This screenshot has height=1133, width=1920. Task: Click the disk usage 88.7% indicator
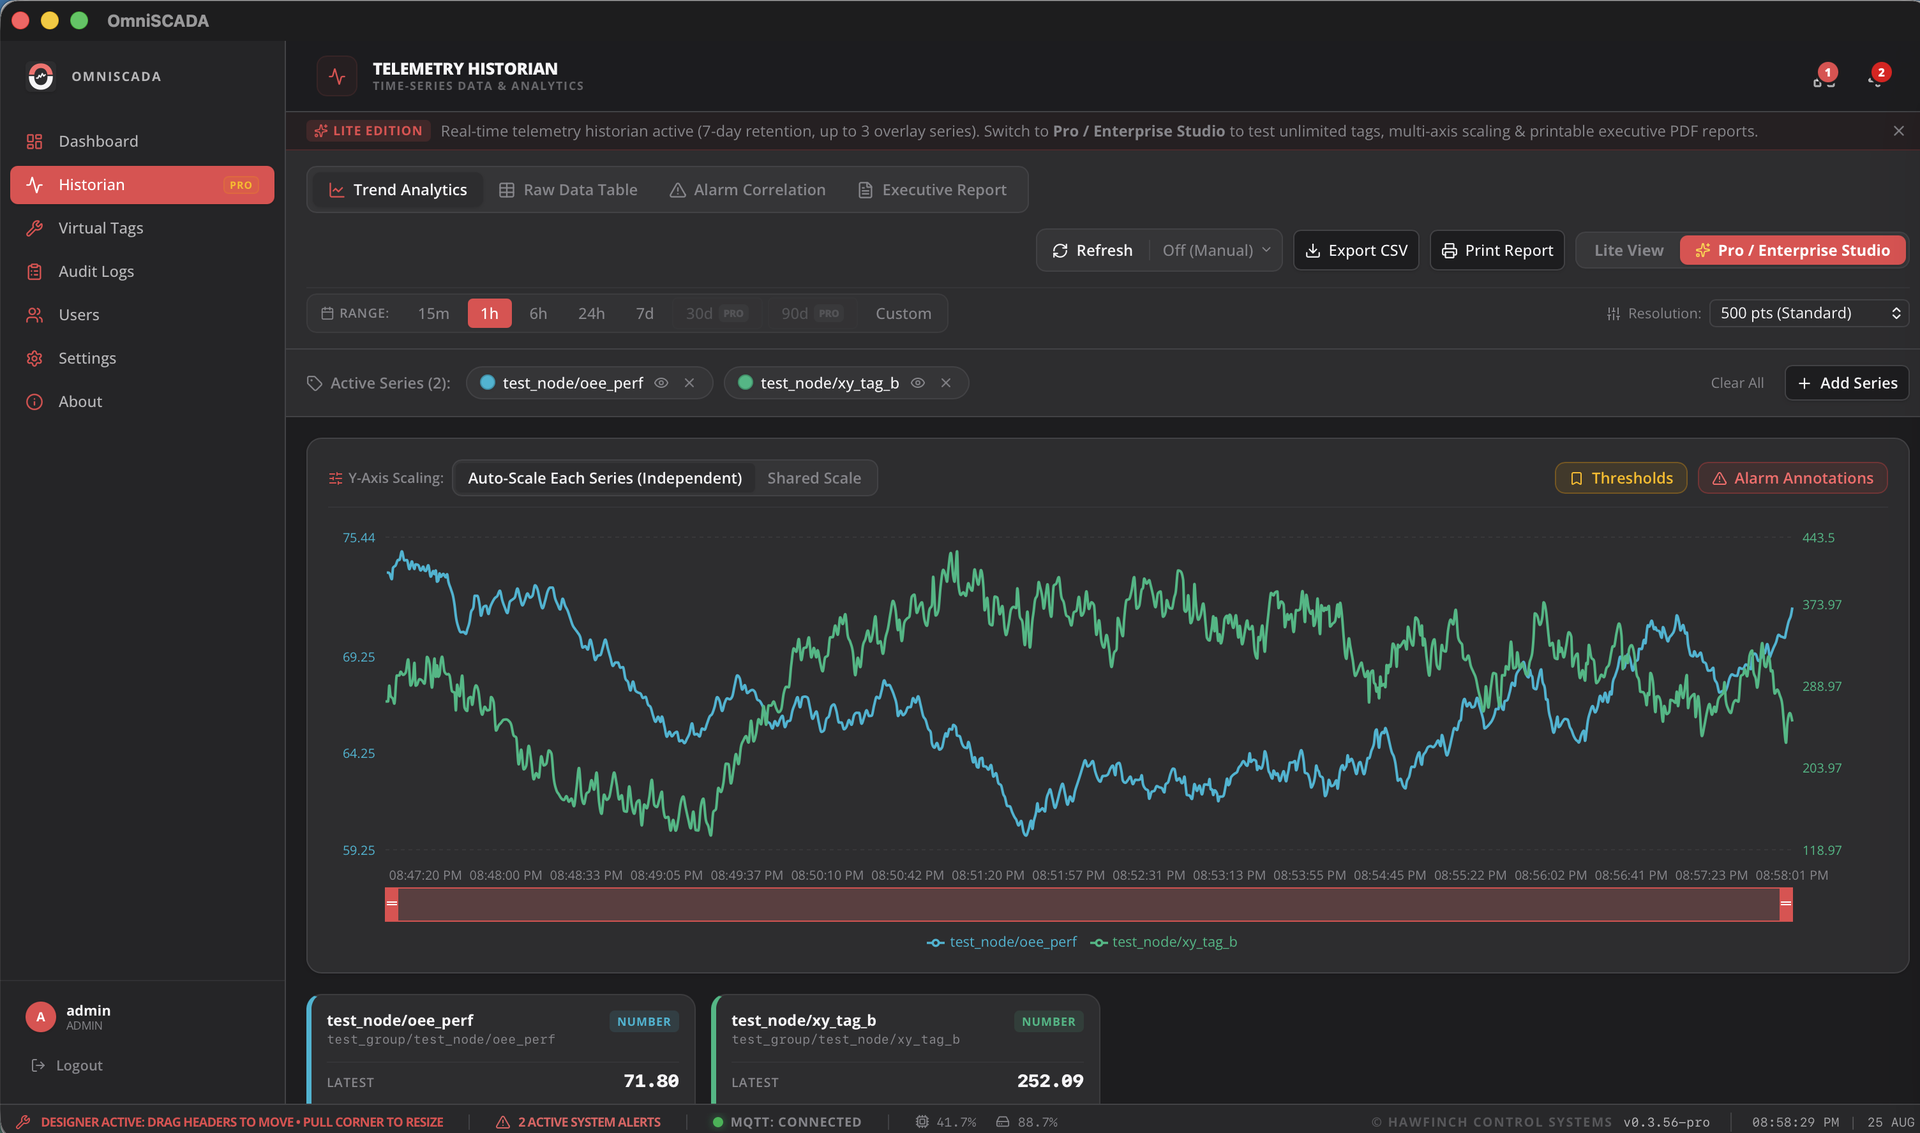click(1027, 1122)
